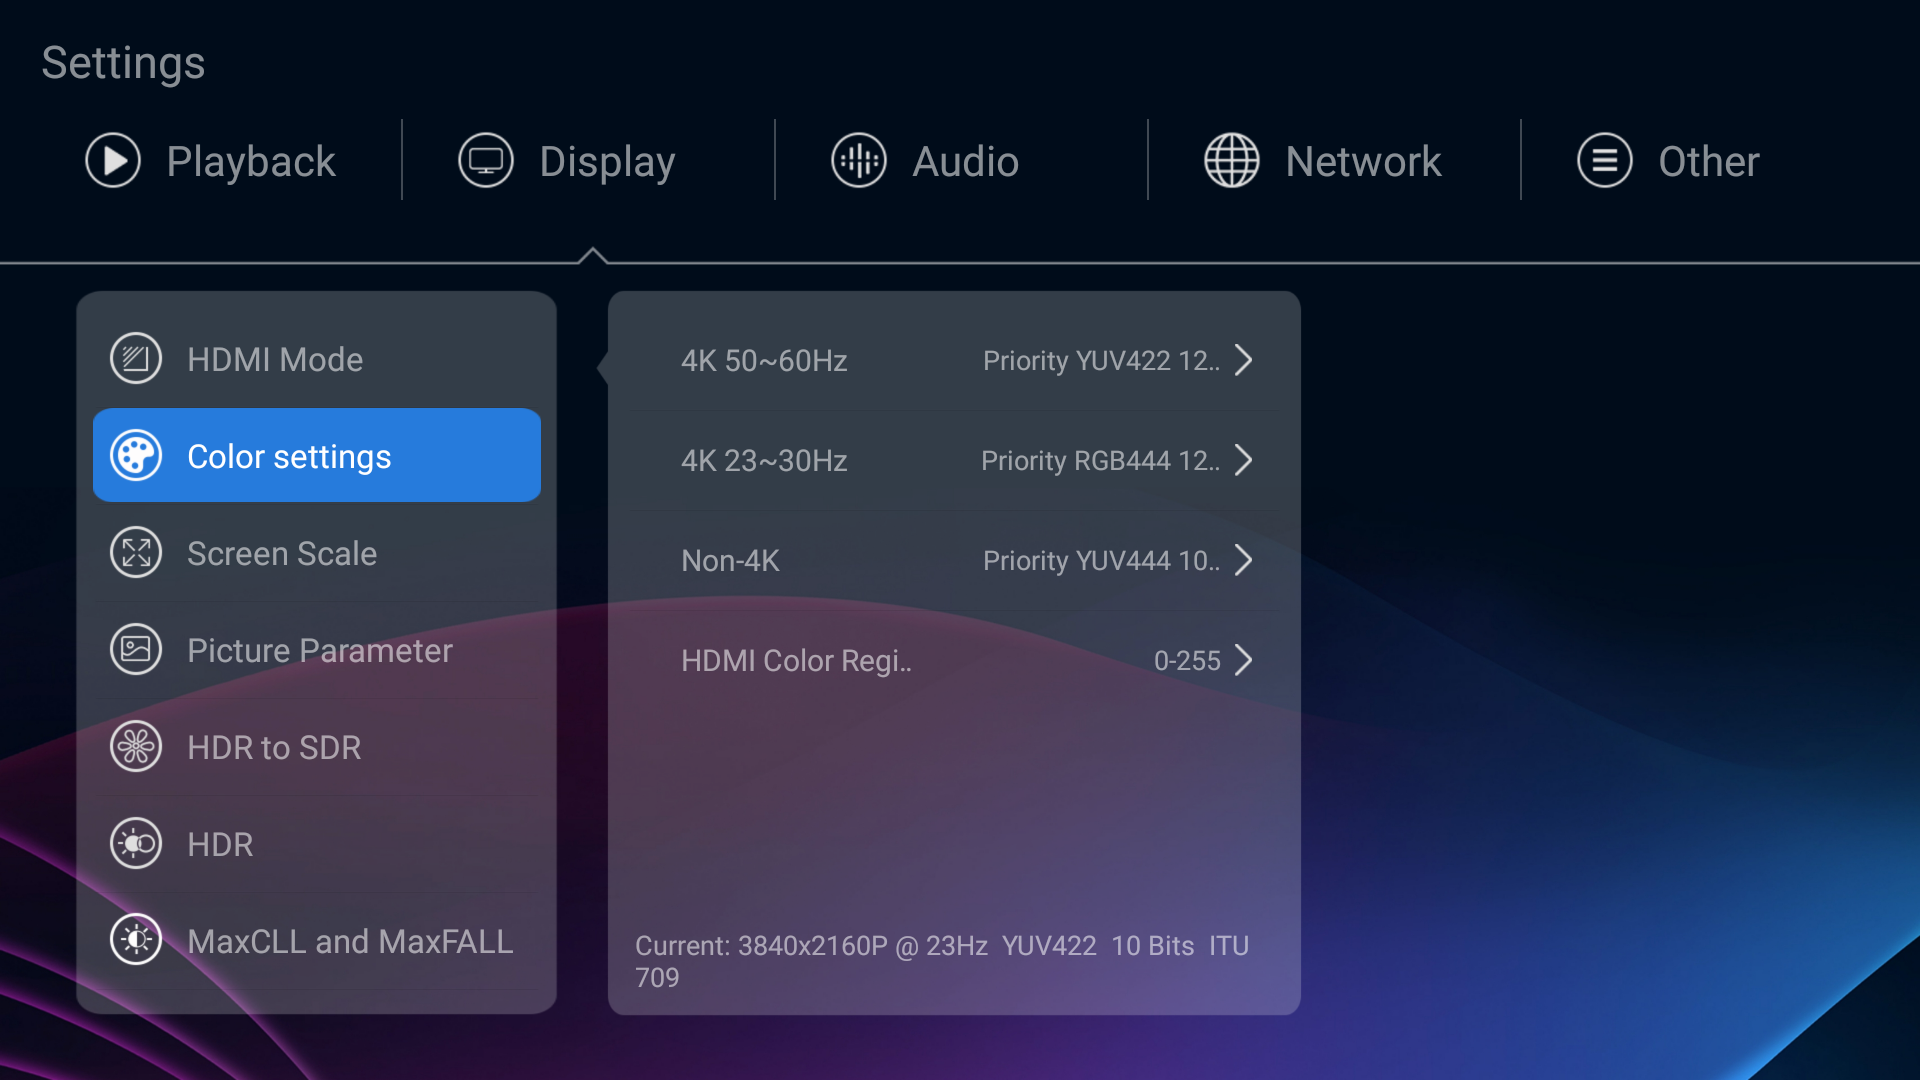Image resolution: width=1920 pixels, height=1080 pixels.
Task: Click the Other menu-lines icon
Action: pyautogui.click(x=1605, y=160)
